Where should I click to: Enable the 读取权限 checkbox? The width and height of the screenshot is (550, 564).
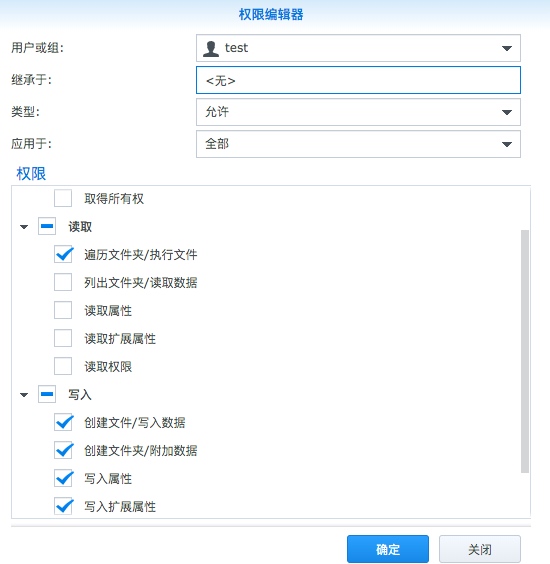pyautogui.click(x=63, y=366)
